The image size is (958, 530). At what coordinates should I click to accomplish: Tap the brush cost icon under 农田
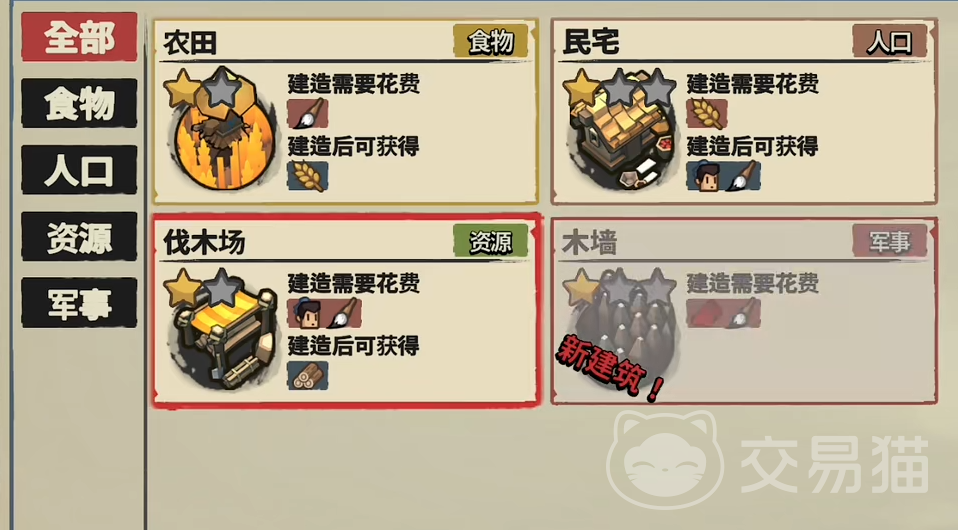click(307, 113)
